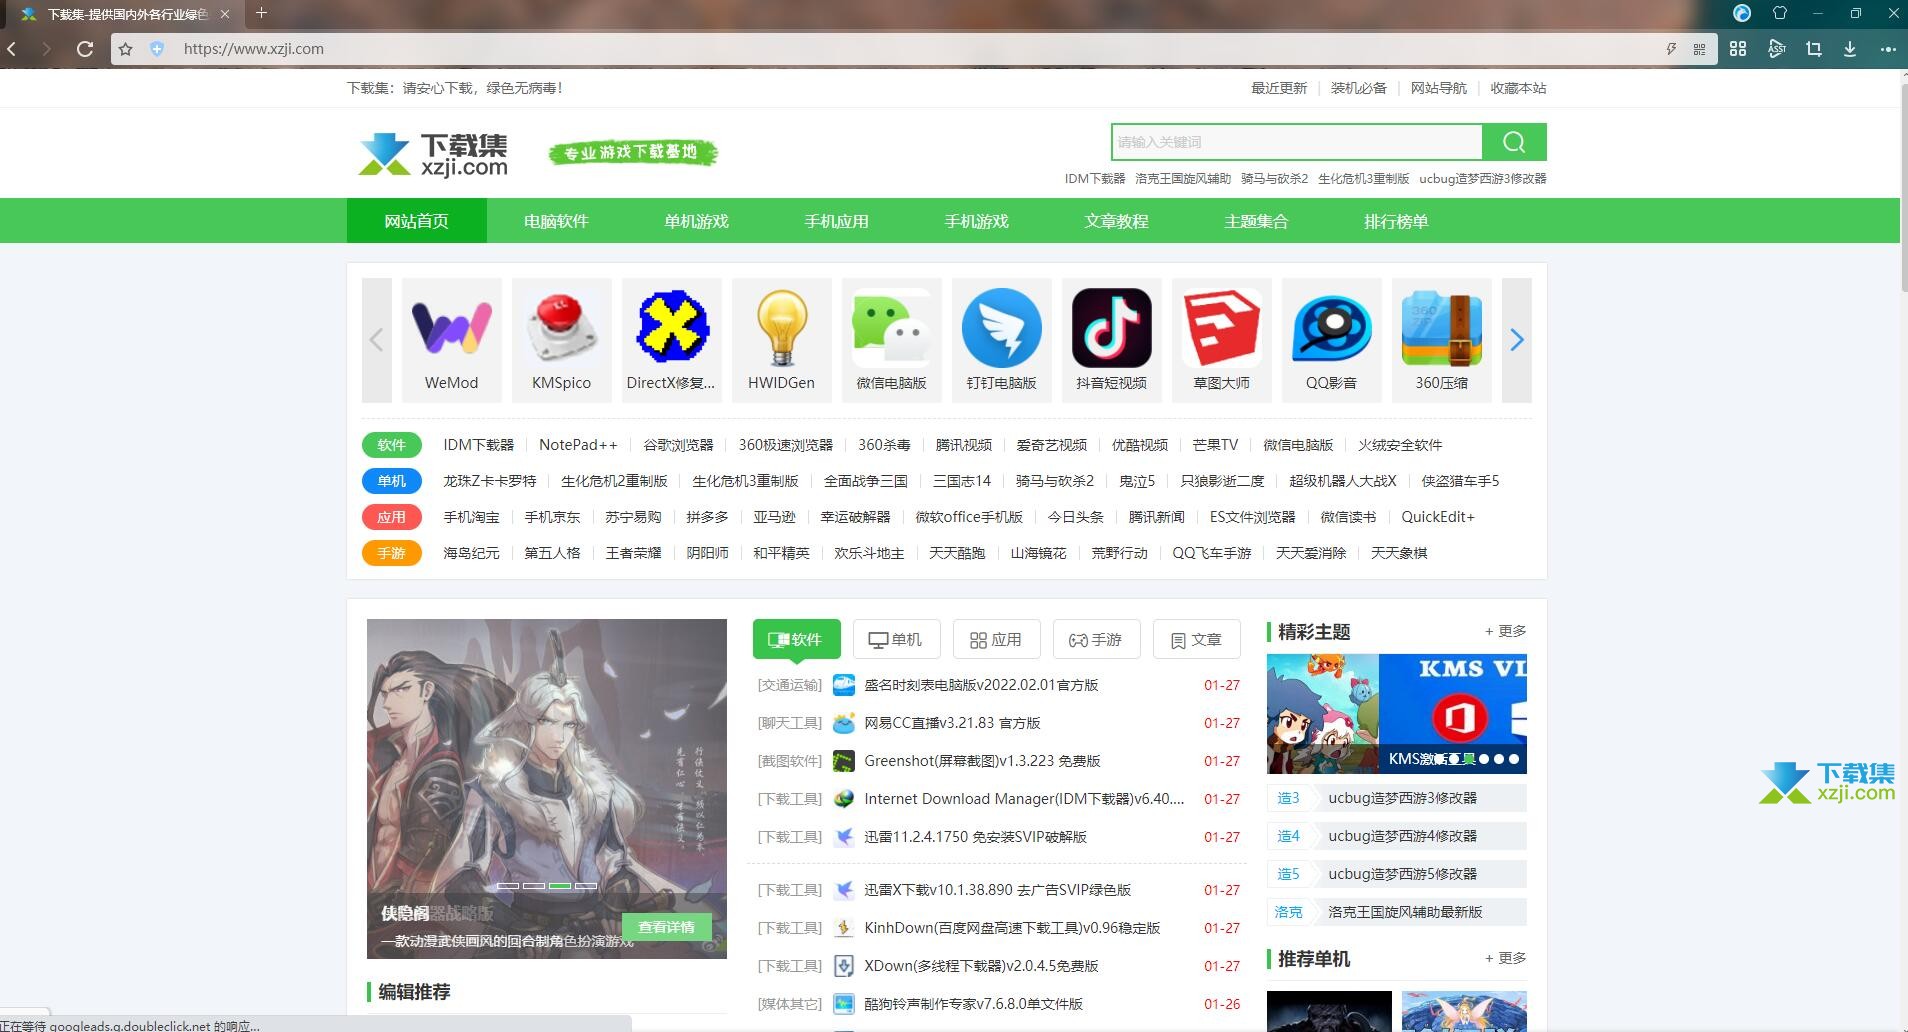Open the 拼多多 link in 应用 row
This screenshot has height=1032, width=1908.
point(708,517)
